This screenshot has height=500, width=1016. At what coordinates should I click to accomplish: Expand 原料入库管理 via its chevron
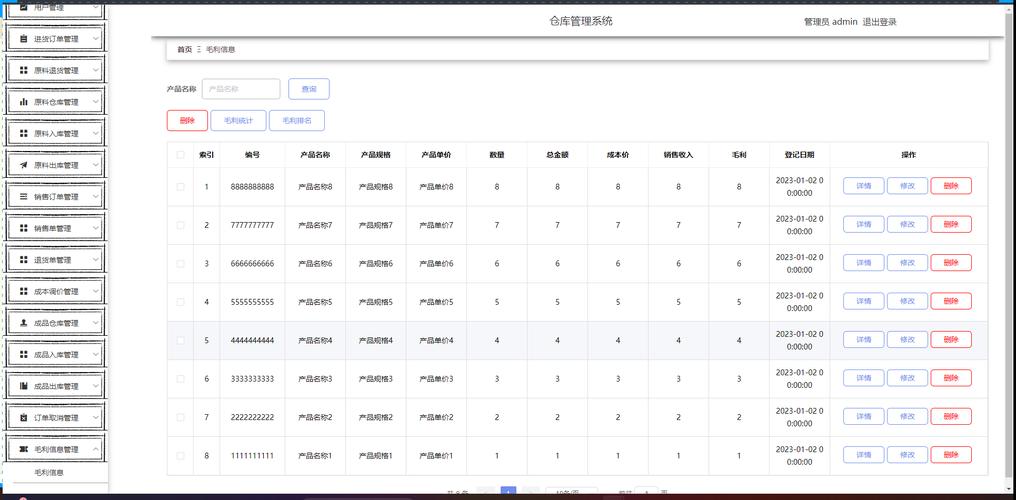coord(96,133)
